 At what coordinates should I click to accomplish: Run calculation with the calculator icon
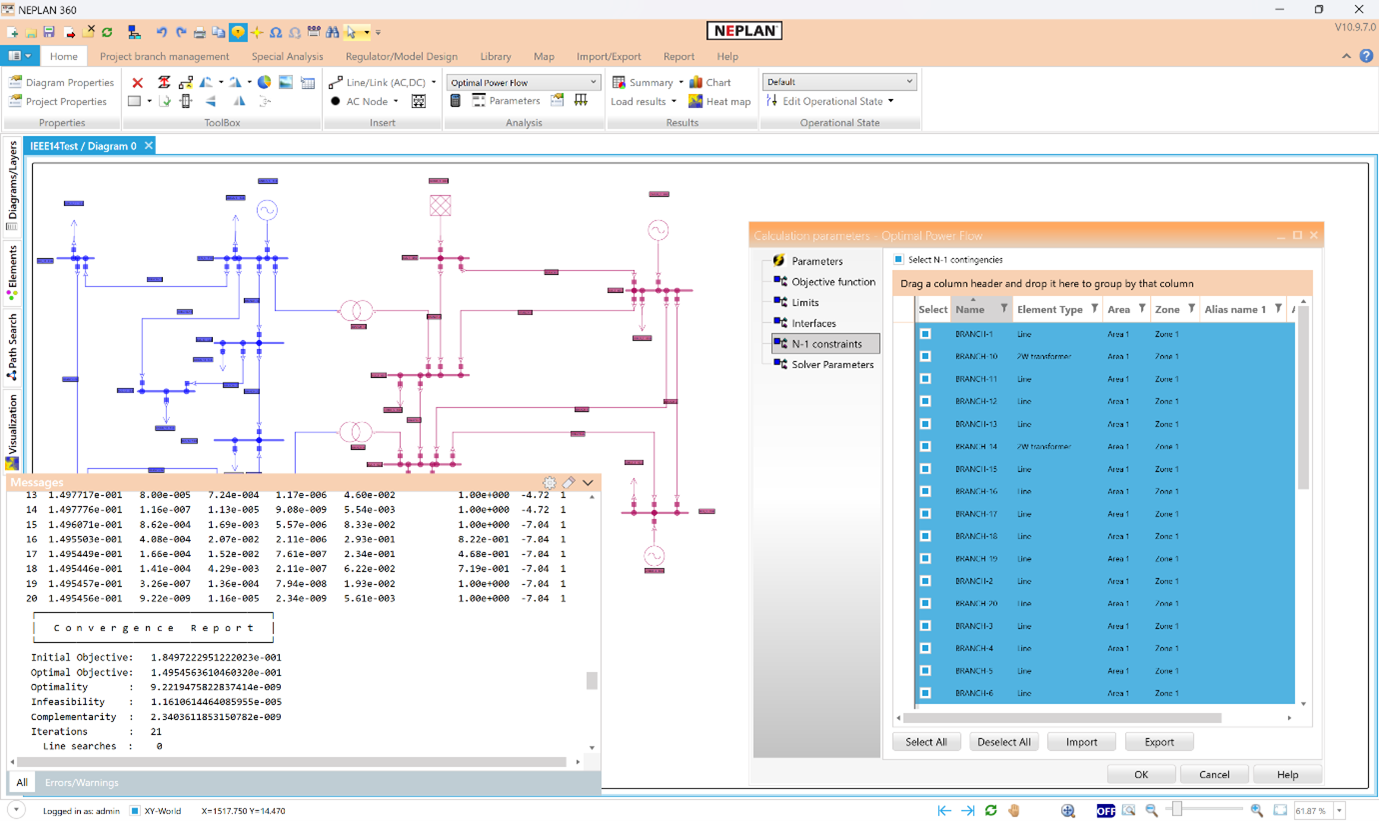[456, 101]
